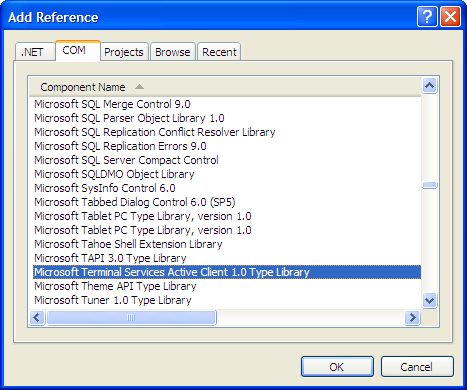The width and height of the screenshot is (467, 390).
Task: Click the vertical scrollbar down arrow
Action: pos(429,301)
